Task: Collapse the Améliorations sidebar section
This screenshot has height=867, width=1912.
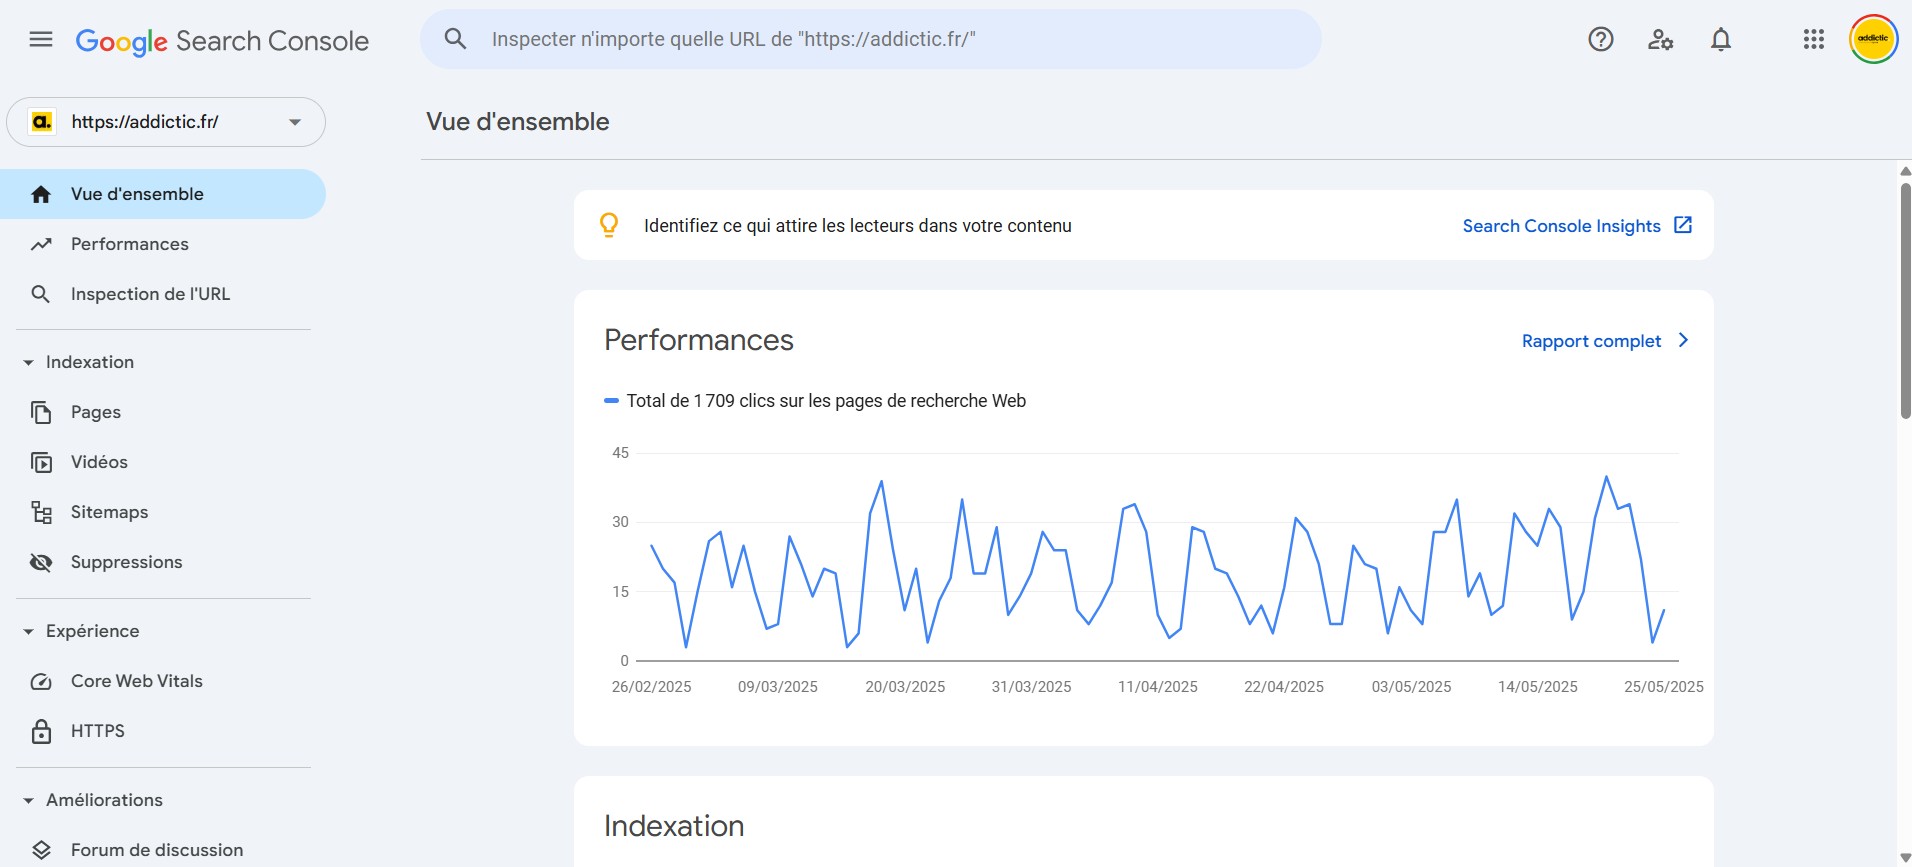Action: 28,800
